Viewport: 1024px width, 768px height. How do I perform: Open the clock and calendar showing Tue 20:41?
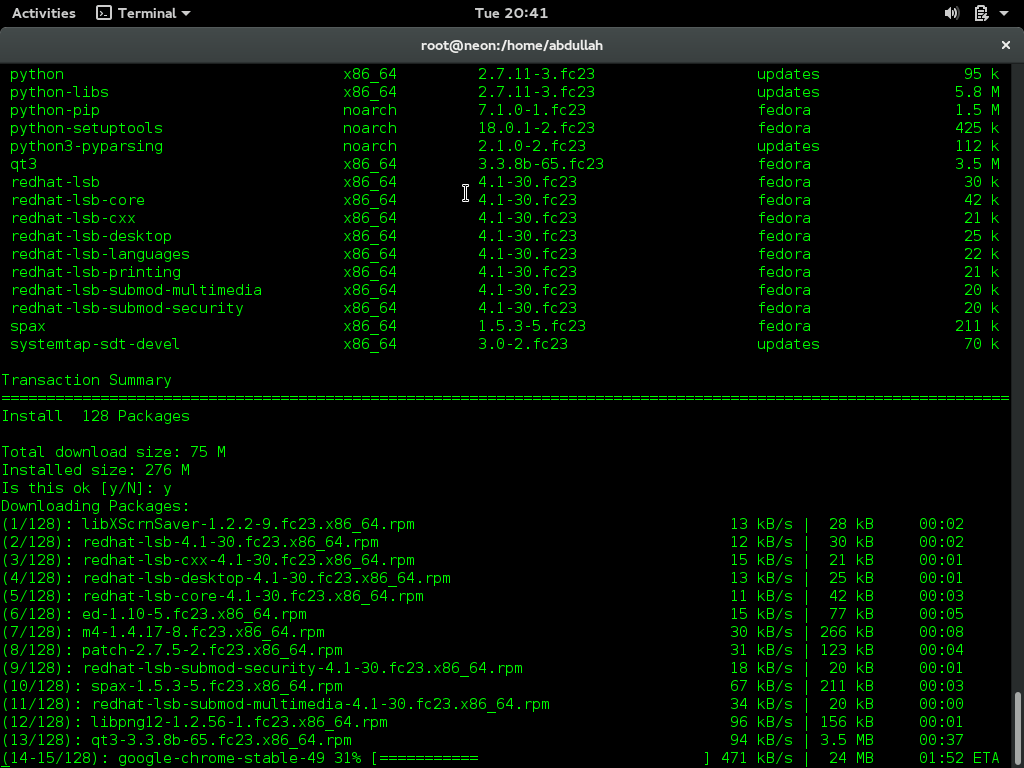click(x=511, y=13)
